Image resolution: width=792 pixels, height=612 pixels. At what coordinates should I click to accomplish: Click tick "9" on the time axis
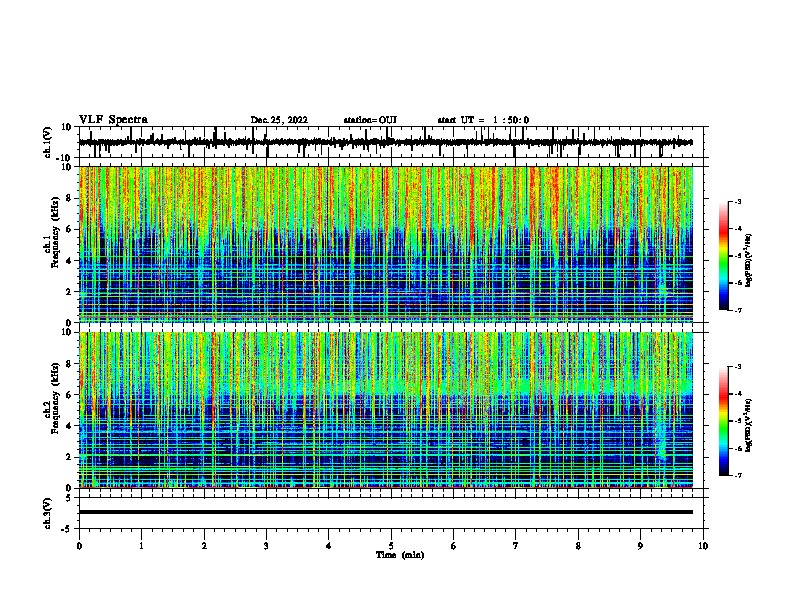pyautogui.click(x=640, y=546)
